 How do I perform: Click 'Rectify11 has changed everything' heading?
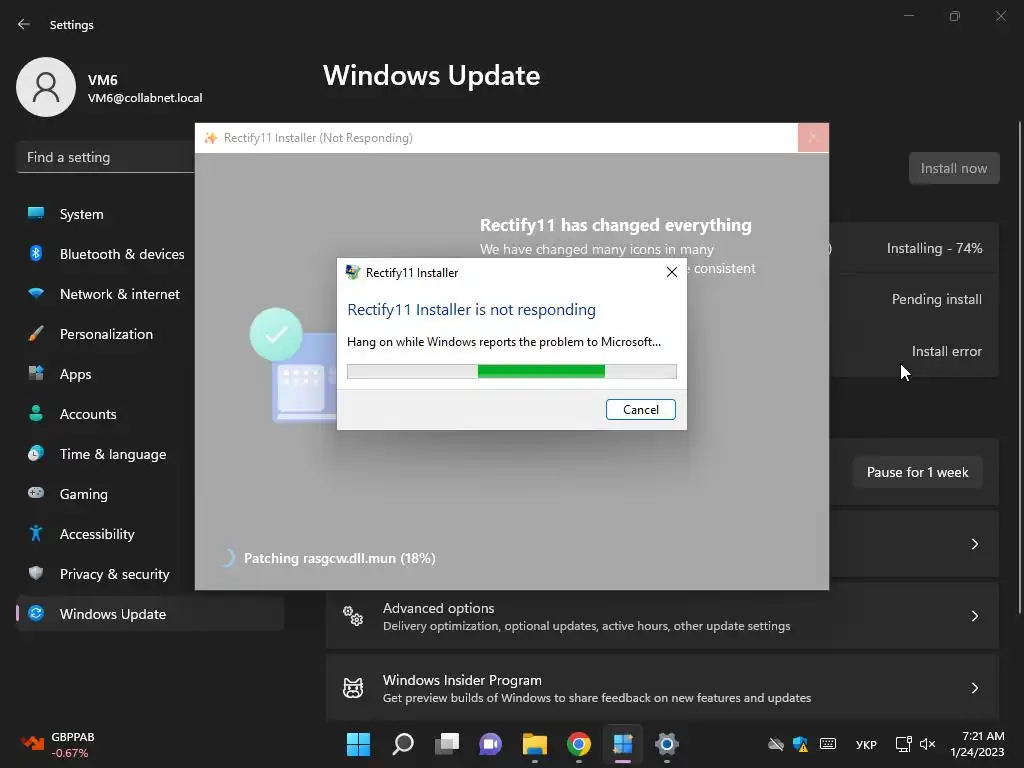coord(616,225)
